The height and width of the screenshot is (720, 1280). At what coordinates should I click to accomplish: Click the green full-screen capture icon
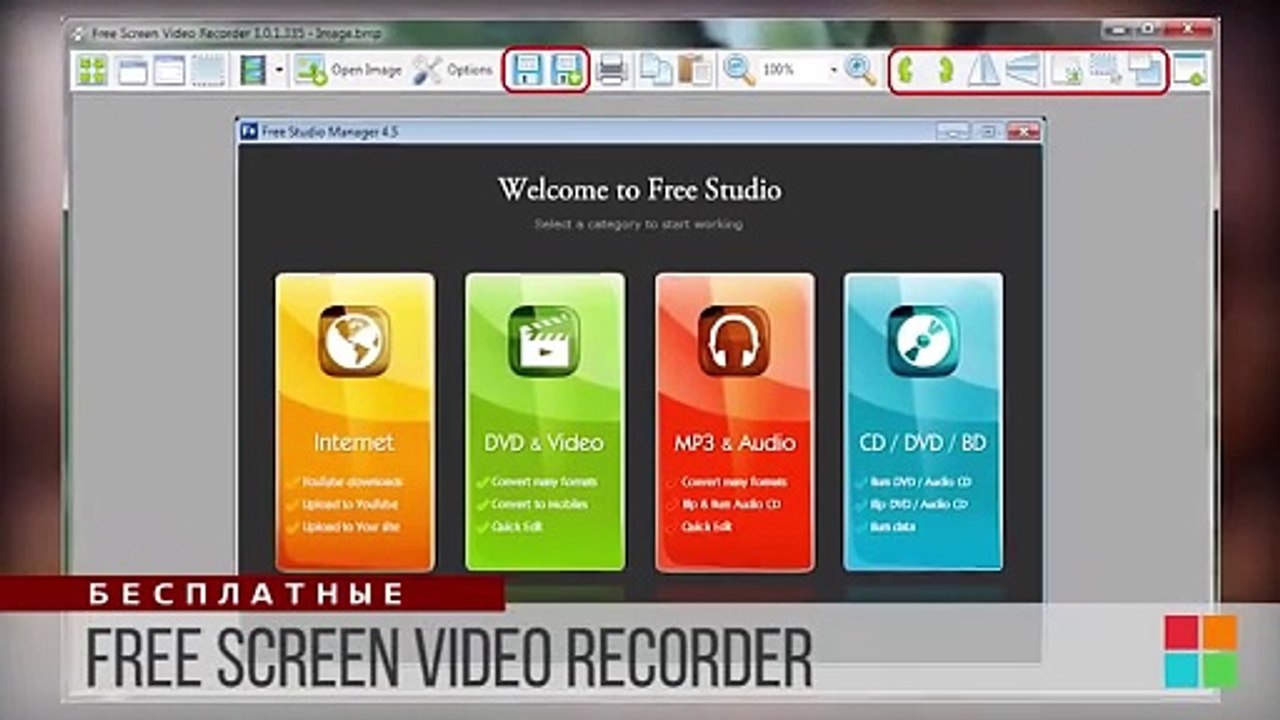click(93, 70)
